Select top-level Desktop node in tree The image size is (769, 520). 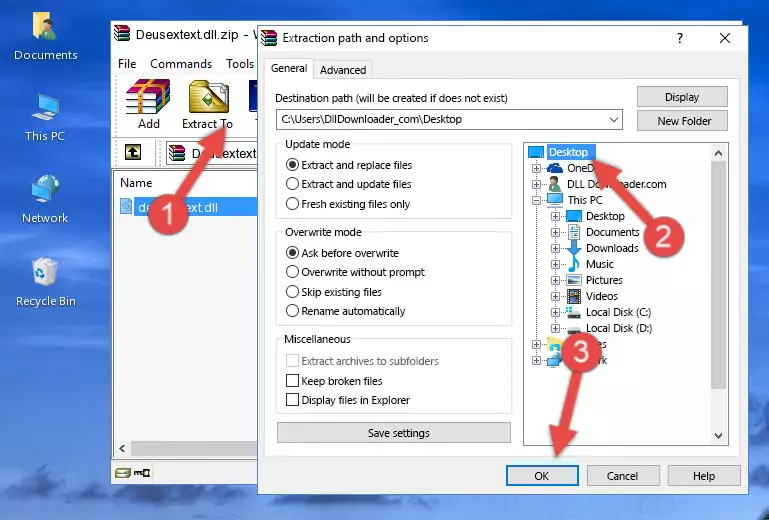pyautogui.click(x=568, y=152)
